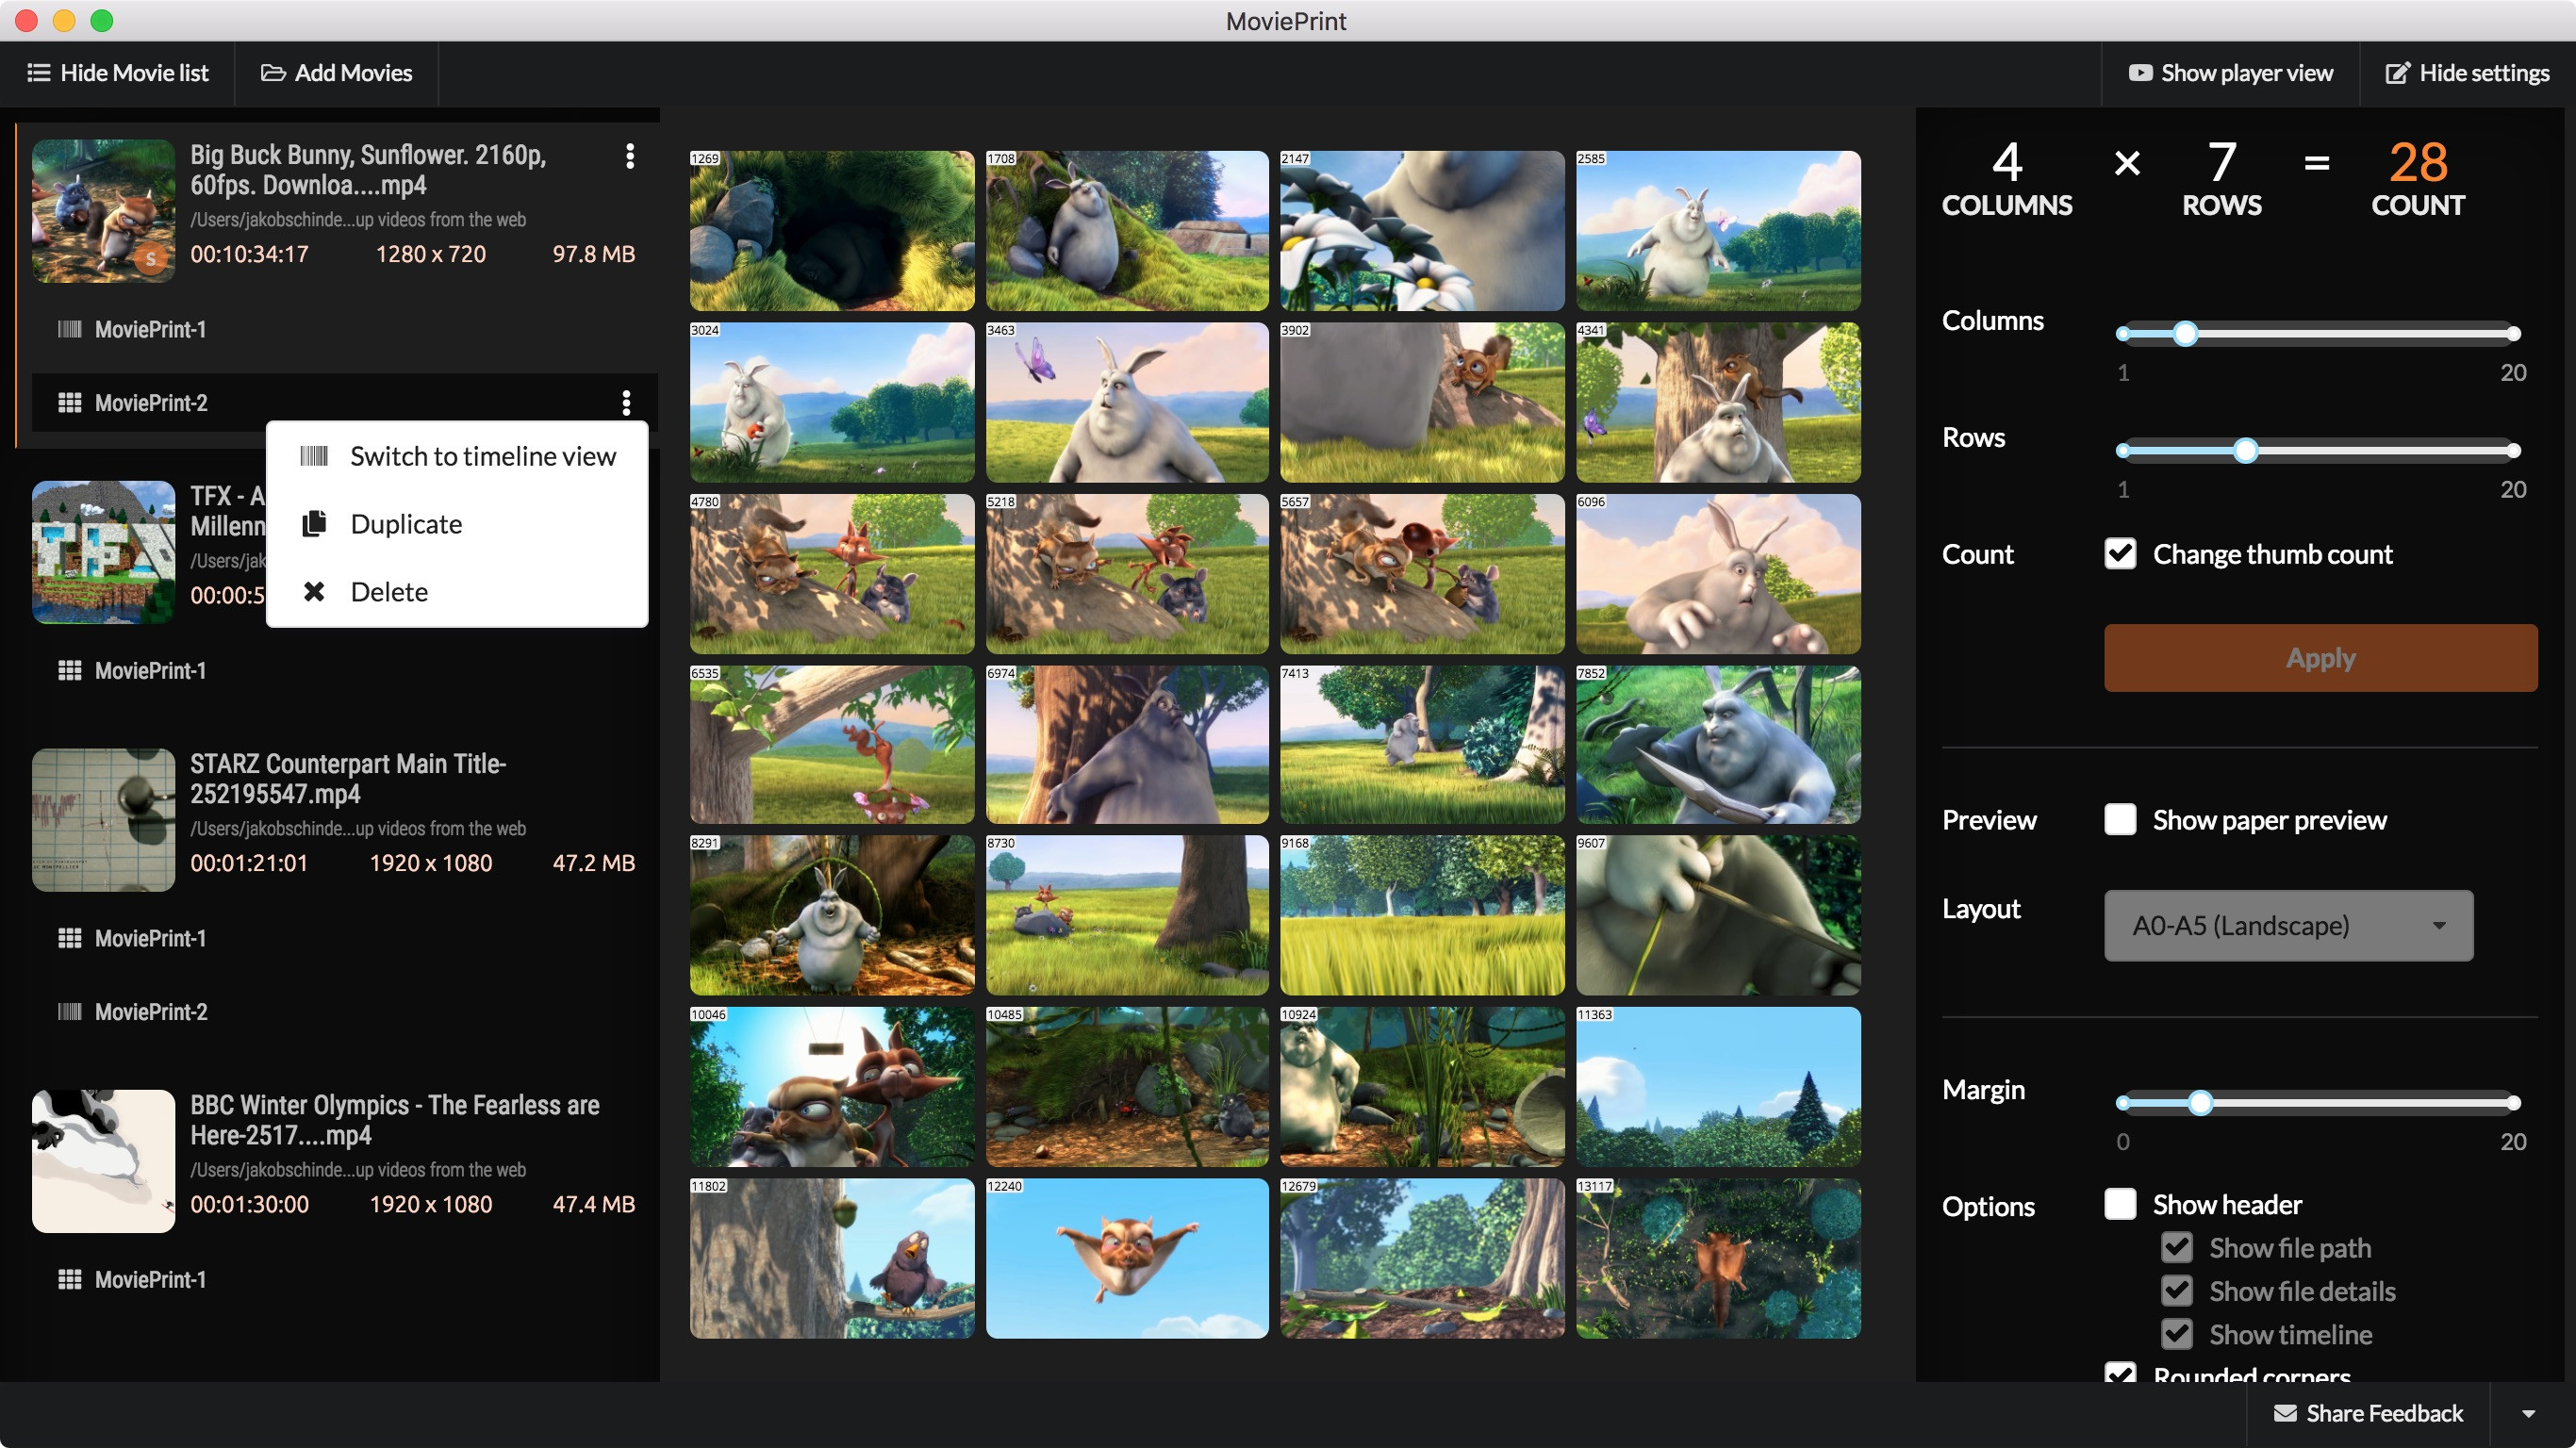Select thumb frame 12240 flying squirrel

pos(1127,1258)
